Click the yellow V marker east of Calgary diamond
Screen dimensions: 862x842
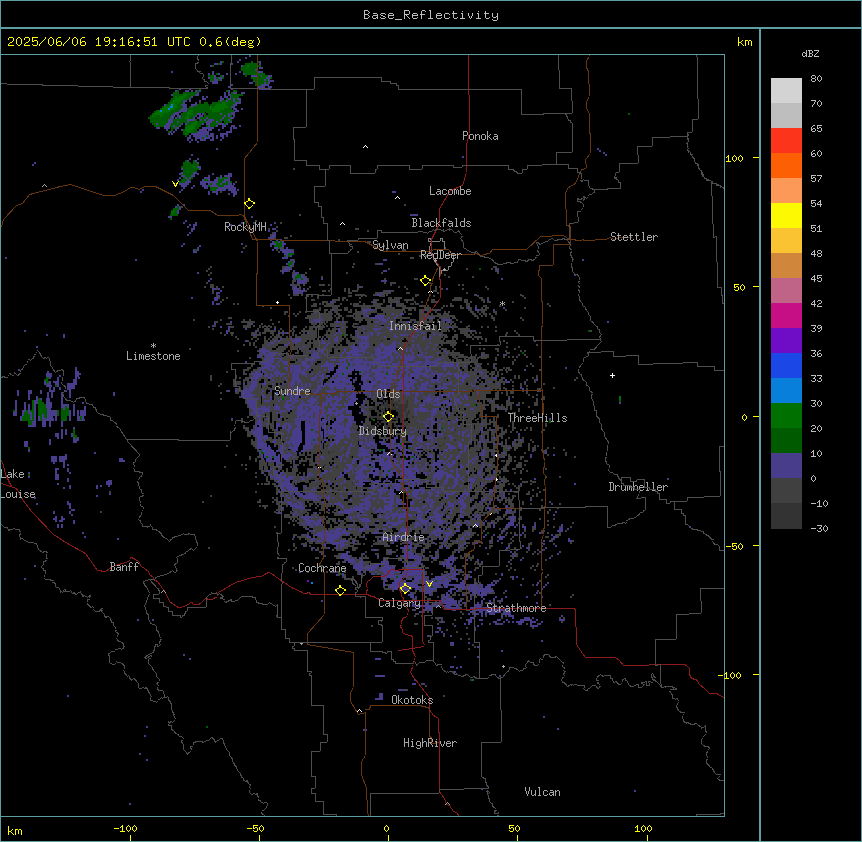tap(429, 584)
